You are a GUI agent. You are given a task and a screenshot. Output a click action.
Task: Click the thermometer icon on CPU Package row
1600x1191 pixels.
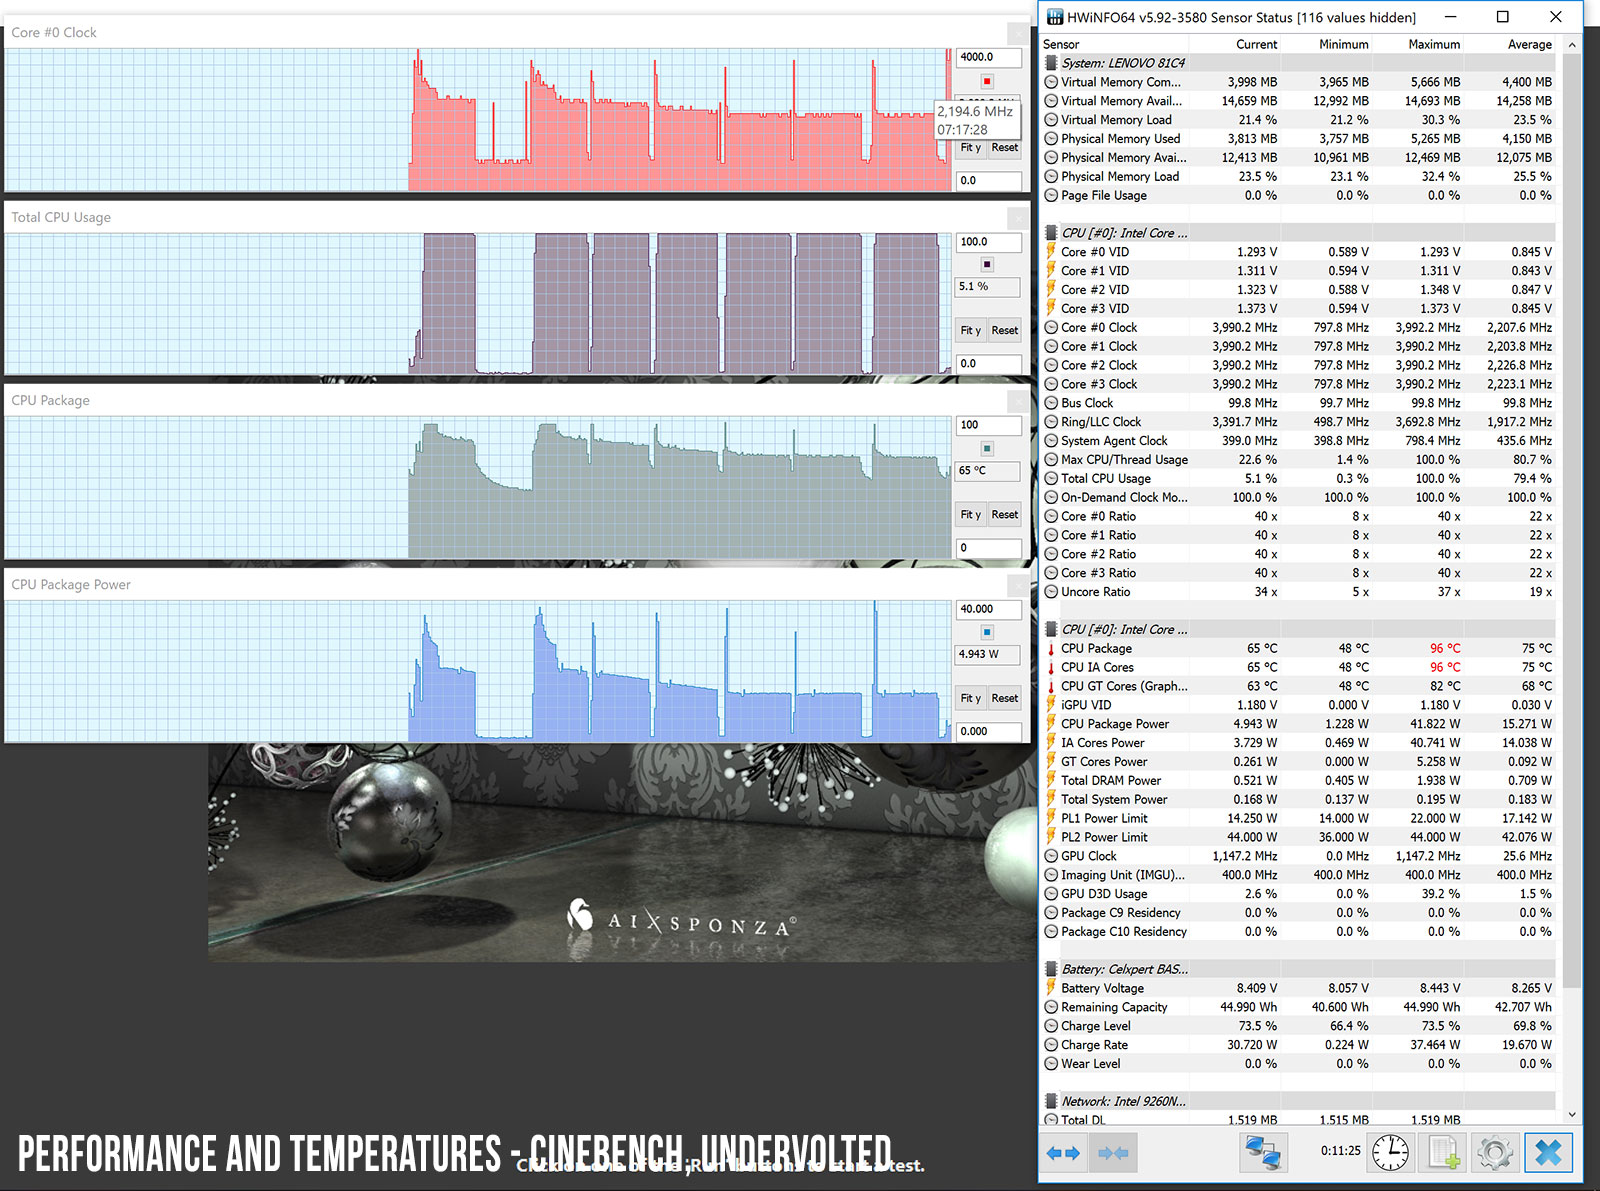(1051, 648)
